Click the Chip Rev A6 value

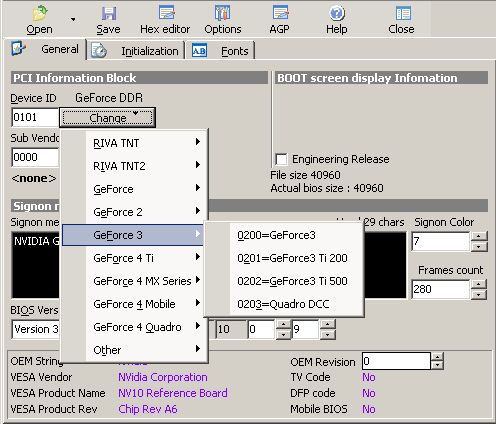148,409
